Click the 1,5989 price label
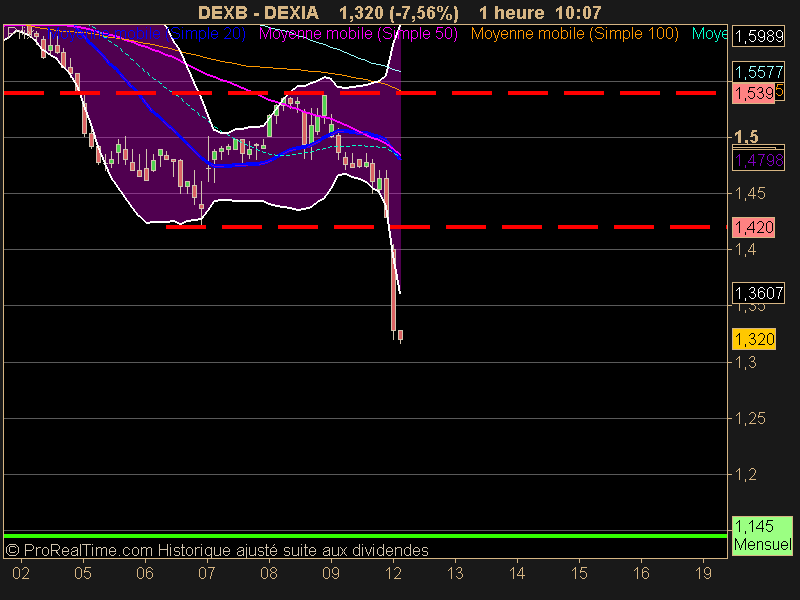This screenshot has width=800, height=600. (759, 37)
